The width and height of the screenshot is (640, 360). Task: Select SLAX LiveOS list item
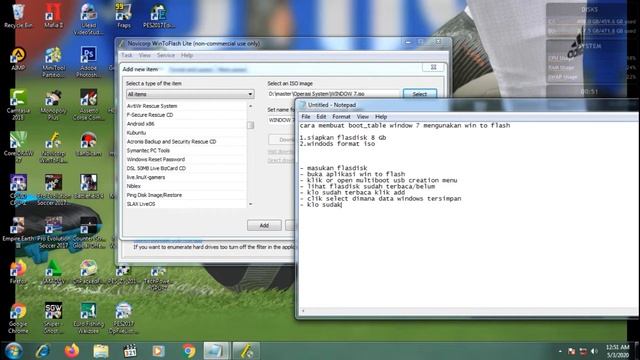point(186,204)
